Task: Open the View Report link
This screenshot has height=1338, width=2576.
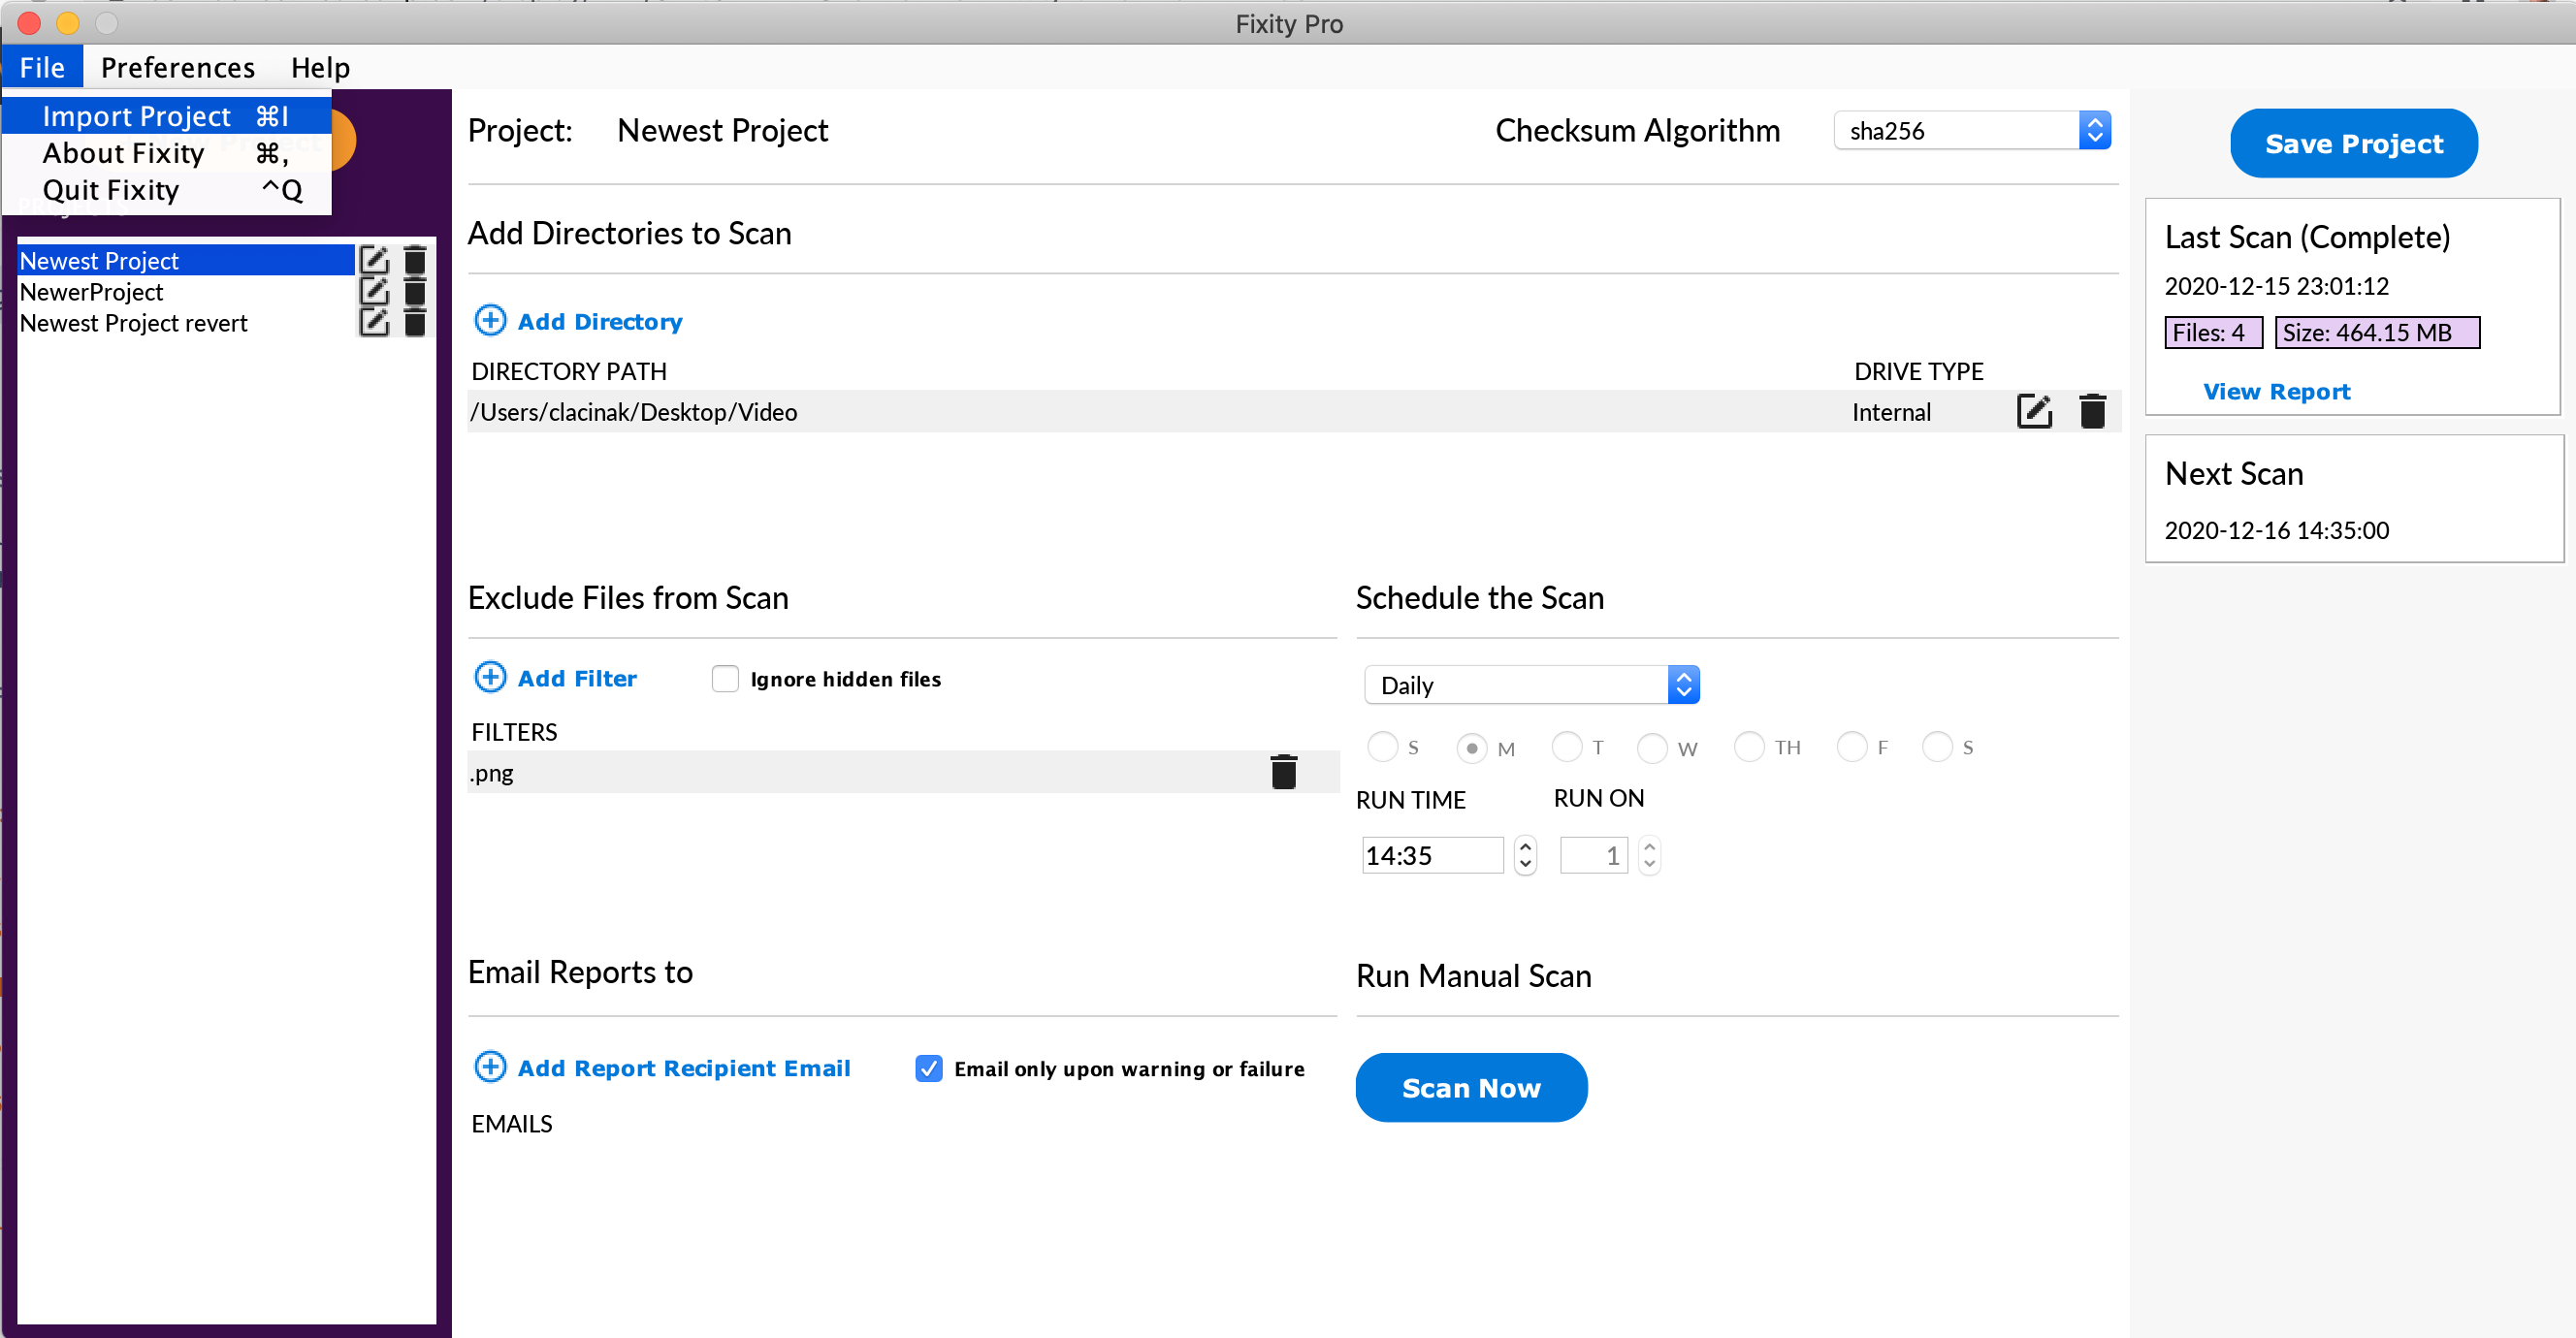Action: click(x=2277, y=391)
